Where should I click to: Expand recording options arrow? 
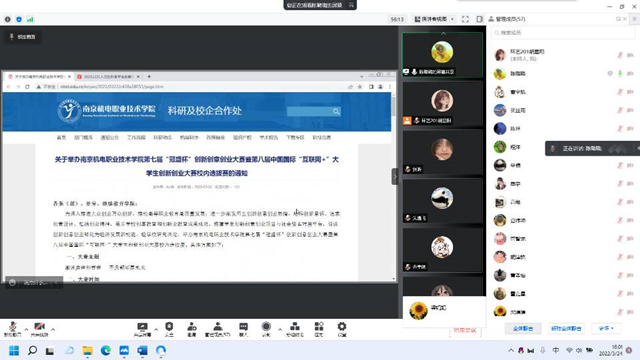click(x=280, y=329)
